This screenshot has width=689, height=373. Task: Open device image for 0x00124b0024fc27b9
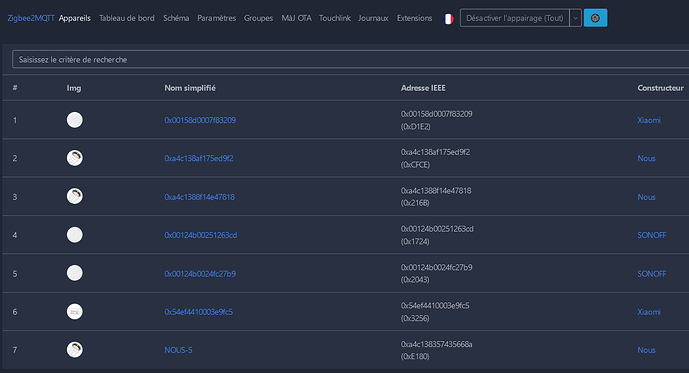(75, 273)
